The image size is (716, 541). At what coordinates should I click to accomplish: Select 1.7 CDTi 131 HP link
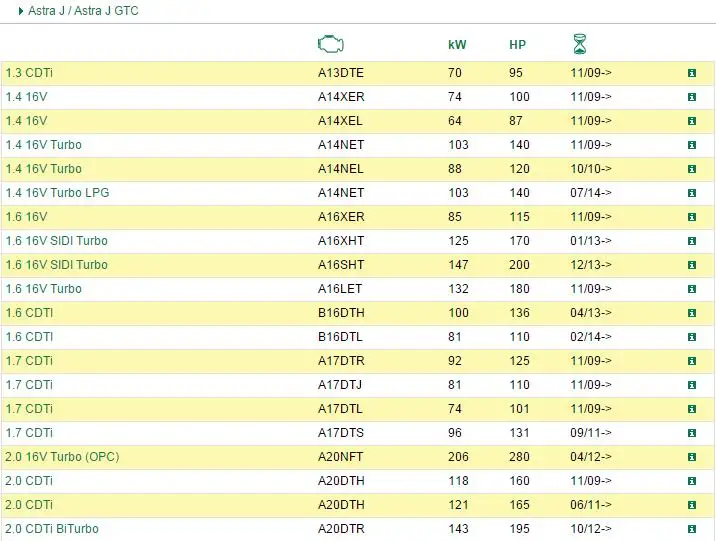29,433
